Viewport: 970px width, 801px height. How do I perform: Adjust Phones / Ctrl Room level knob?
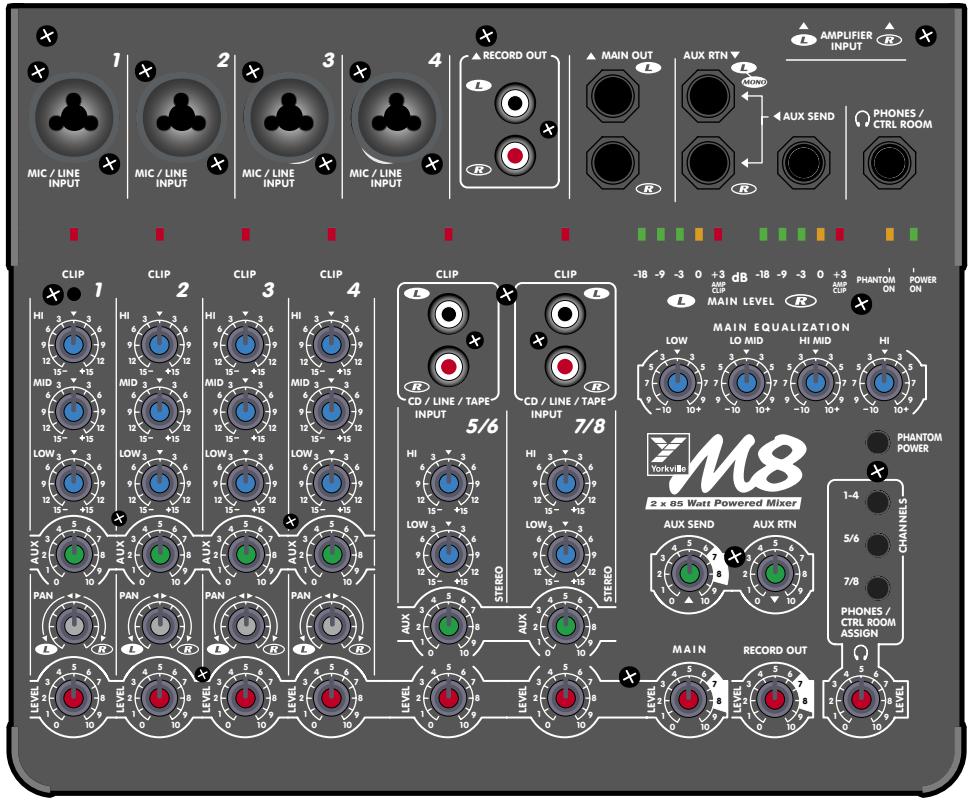(861, 698)
